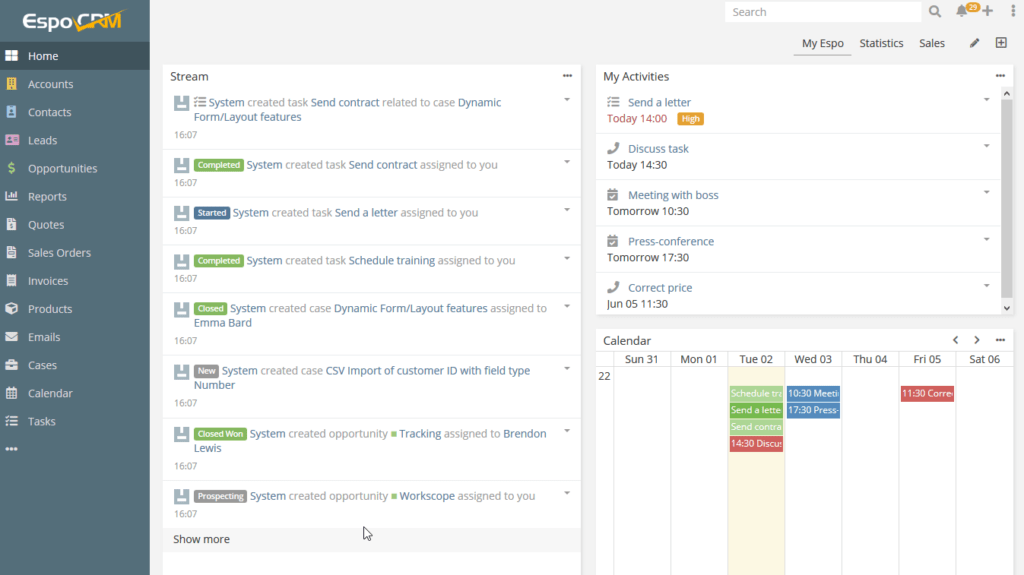Switch to the Statistics dashboard tab
Viewport: 1024px width, 575px height.
(881, 43)
